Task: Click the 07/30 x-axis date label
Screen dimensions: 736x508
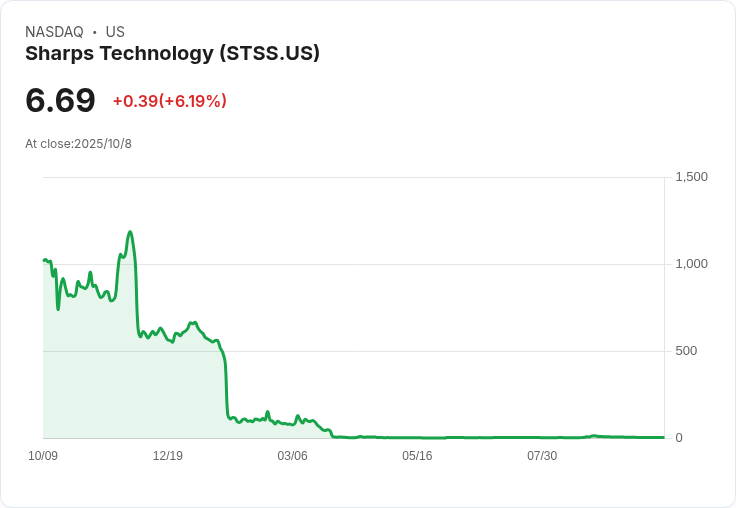Action: coord(541,456)
